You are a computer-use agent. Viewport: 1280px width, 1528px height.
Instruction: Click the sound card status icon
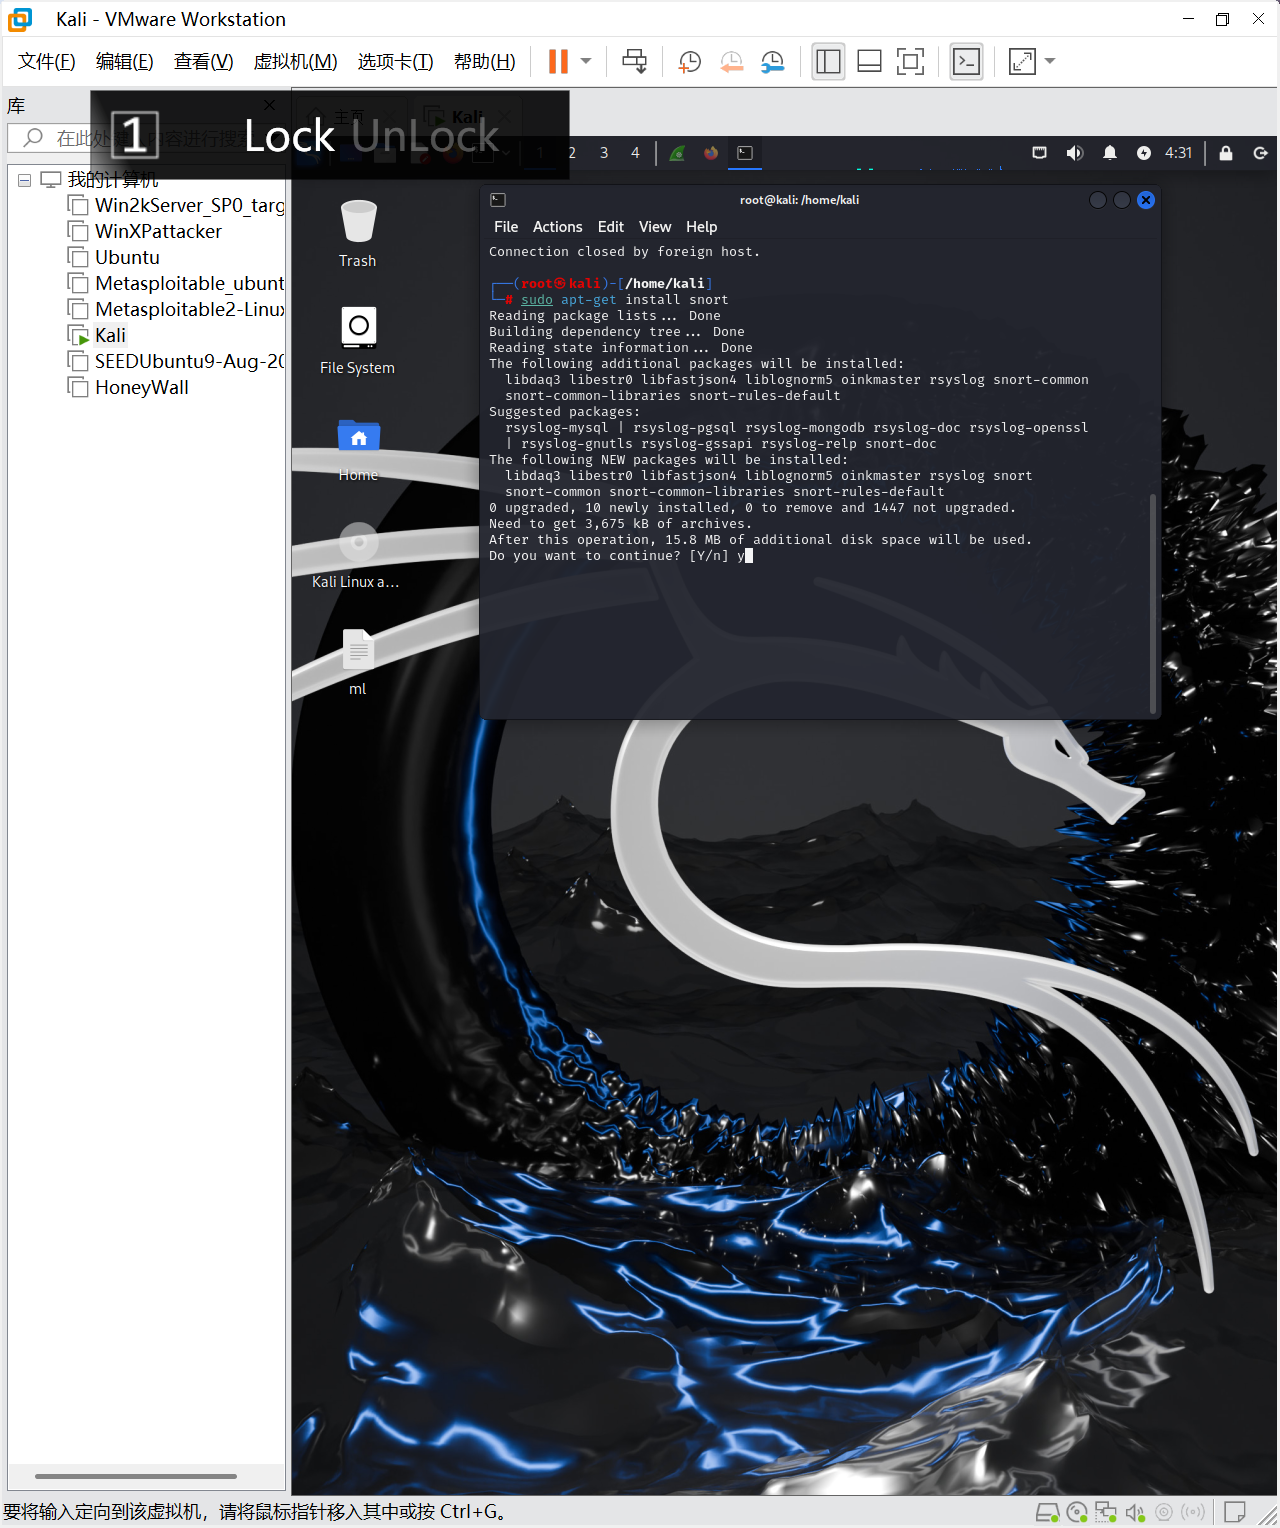[x=1135, y=1512]
